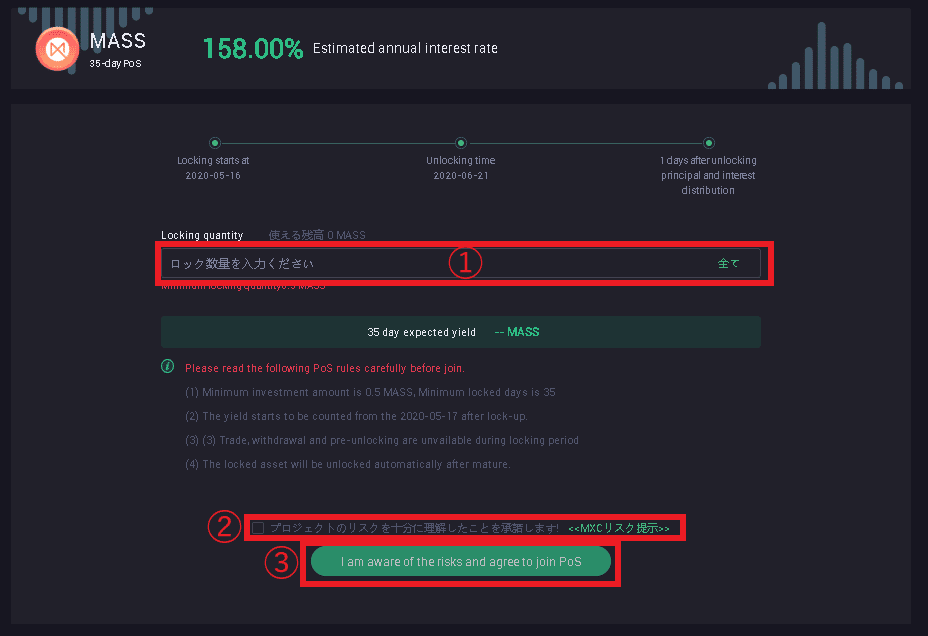This screenshot has width=928, height=636.
Task: Click the red circled number 3 annotation
Action: point(281,562)
